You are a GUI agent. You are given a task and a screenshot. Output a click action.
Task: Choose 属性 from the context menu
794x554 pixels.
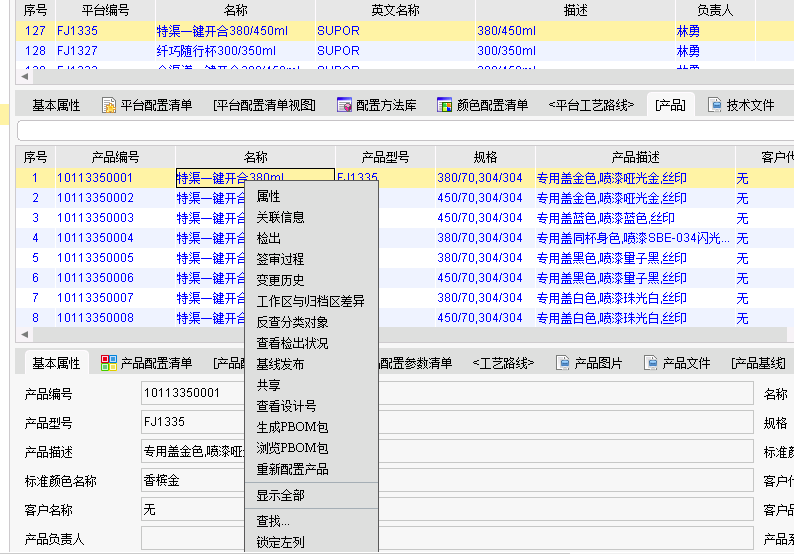(x=268, y=196)
